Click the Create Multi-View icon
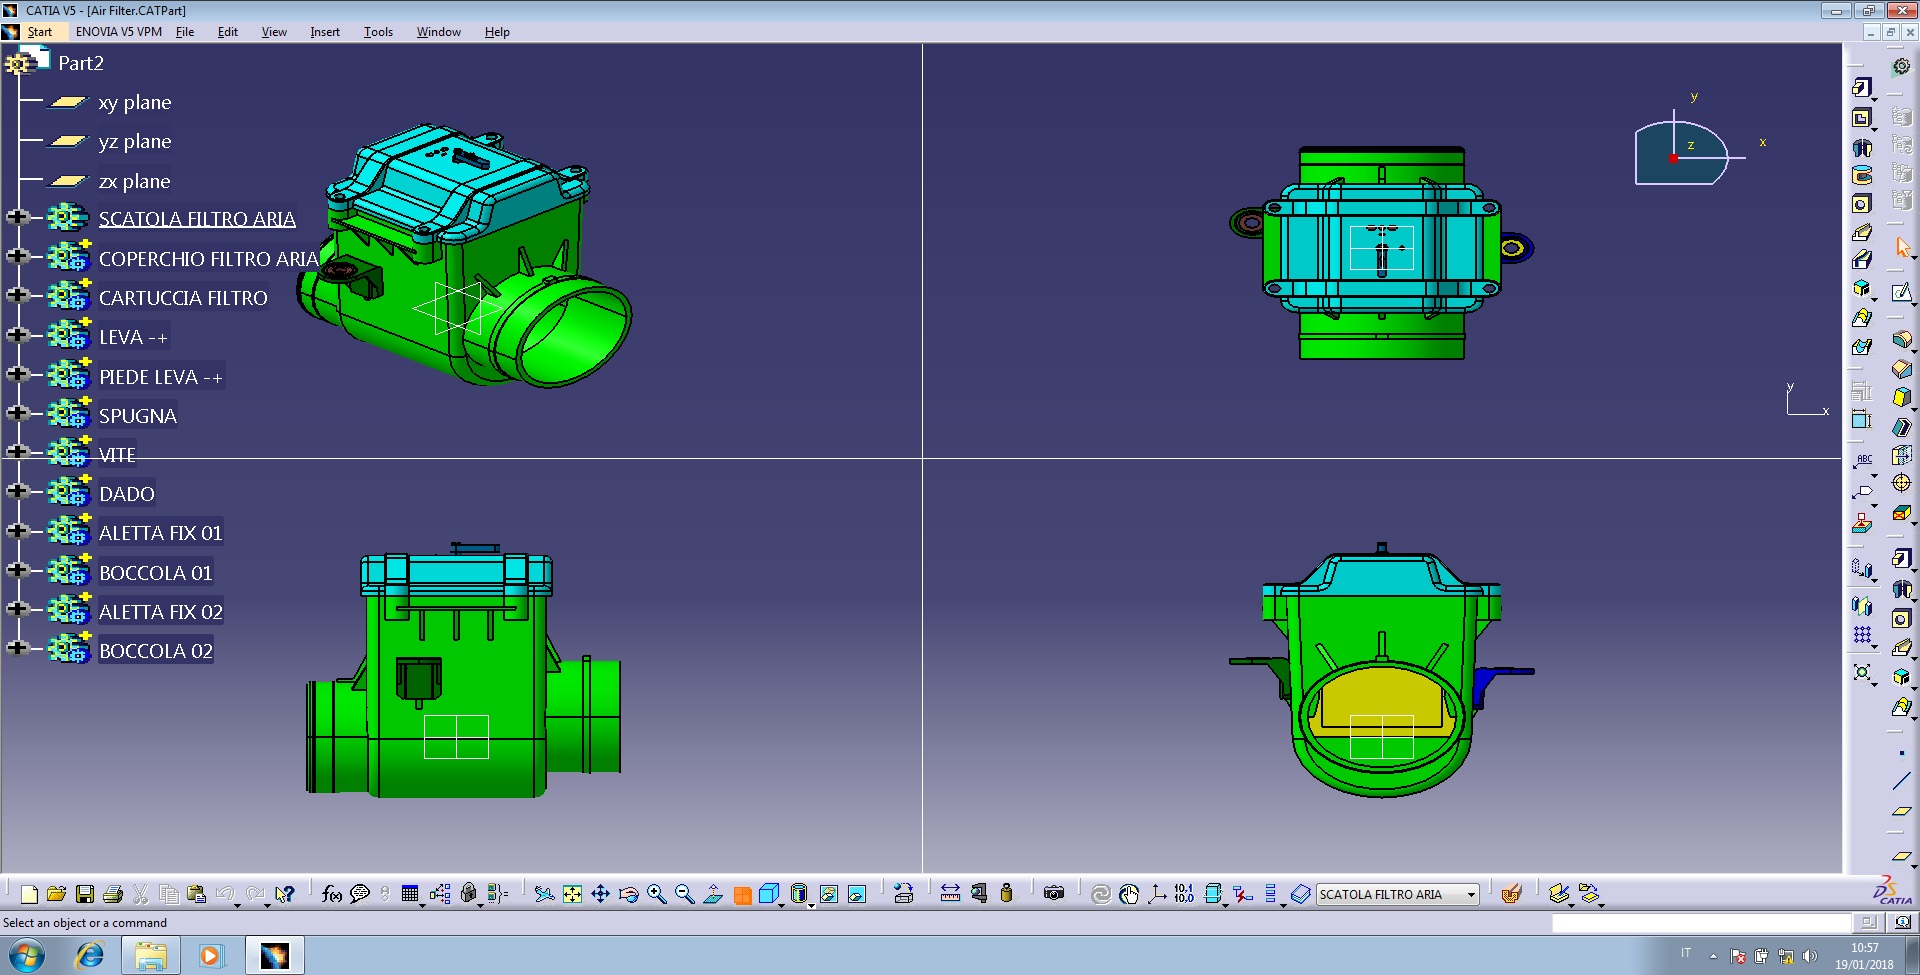The image size is (1920, 975). click(742, 894)
